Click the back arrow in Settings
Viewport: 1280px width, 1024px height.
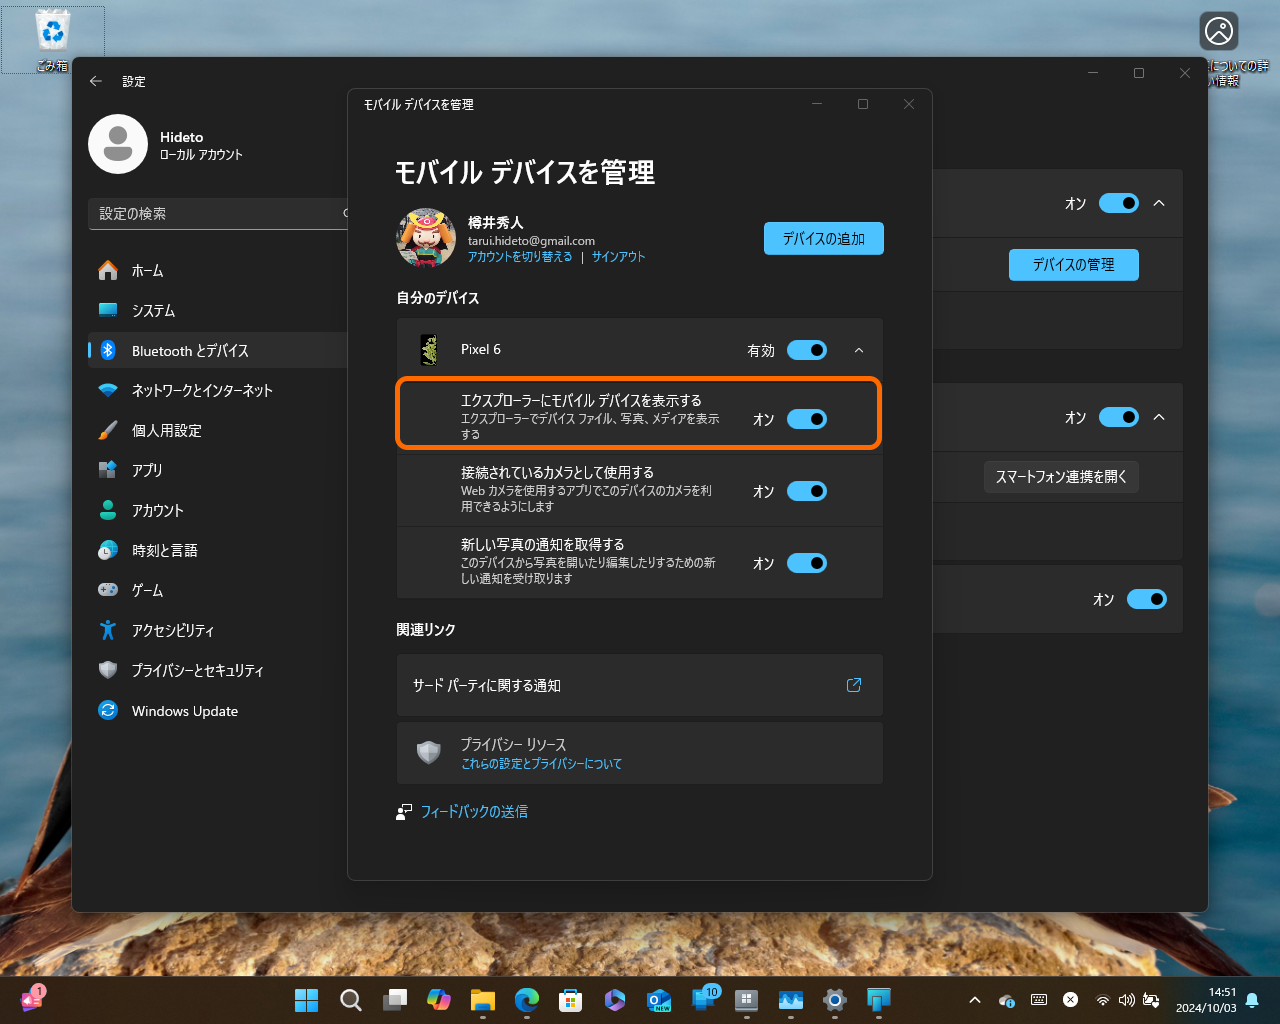[x=96, y=81]
